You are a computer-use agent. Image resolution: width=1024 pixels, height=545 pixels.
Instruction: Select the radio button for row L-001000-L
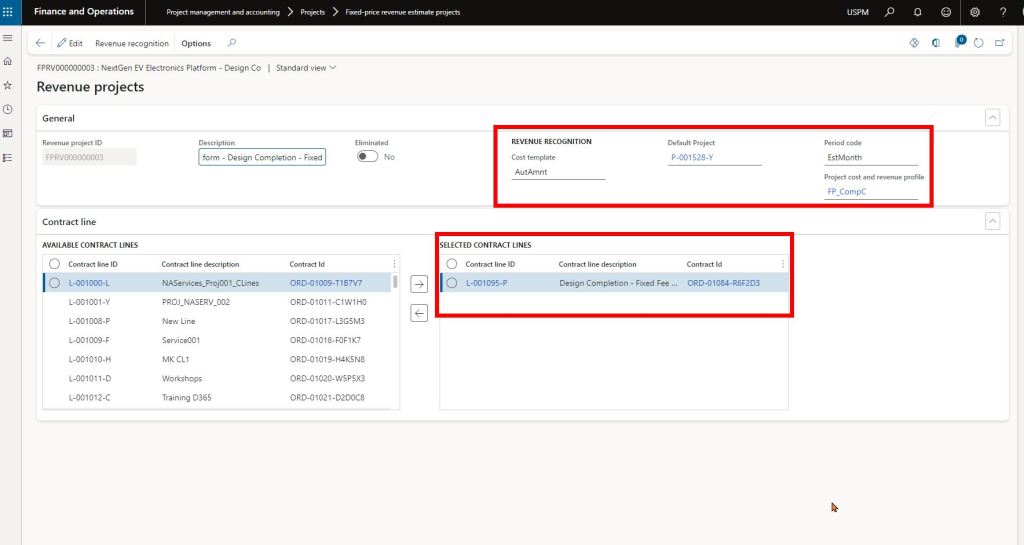tap(55, 283)
